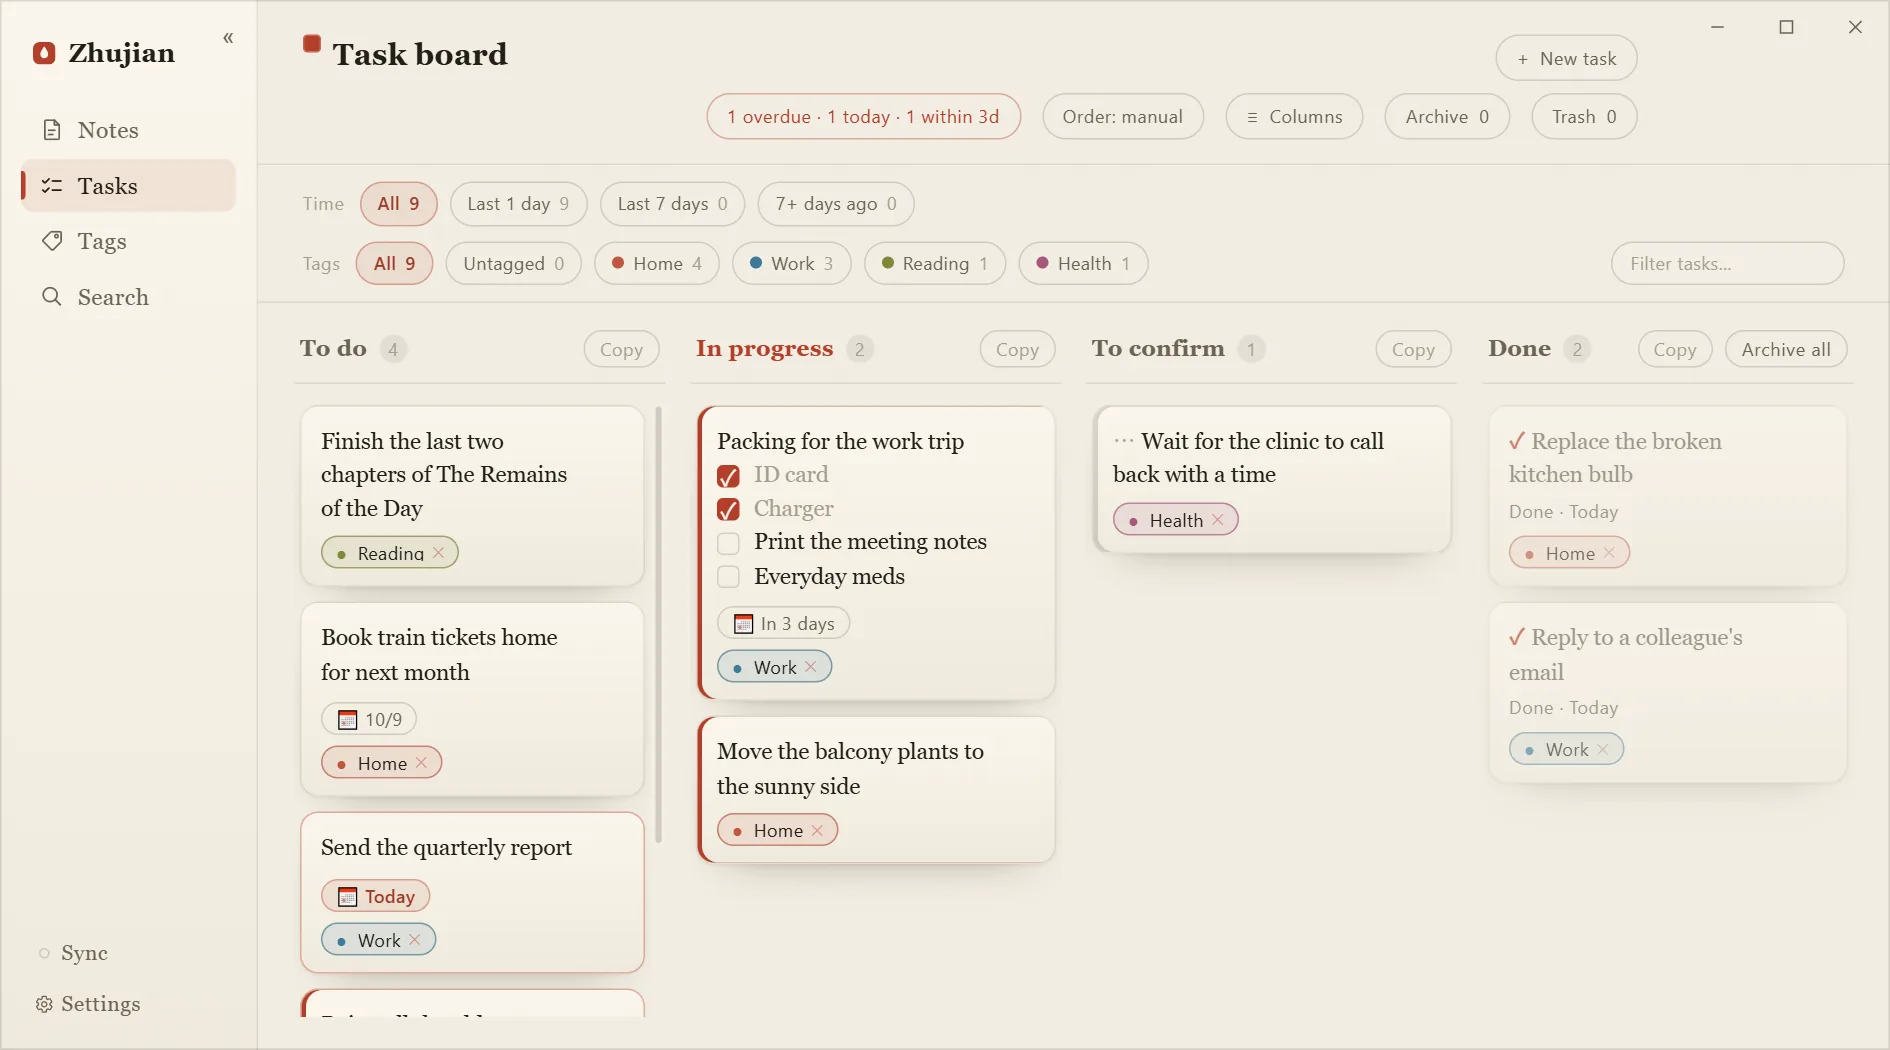Open Search in the sidebar

click(128, 297)
